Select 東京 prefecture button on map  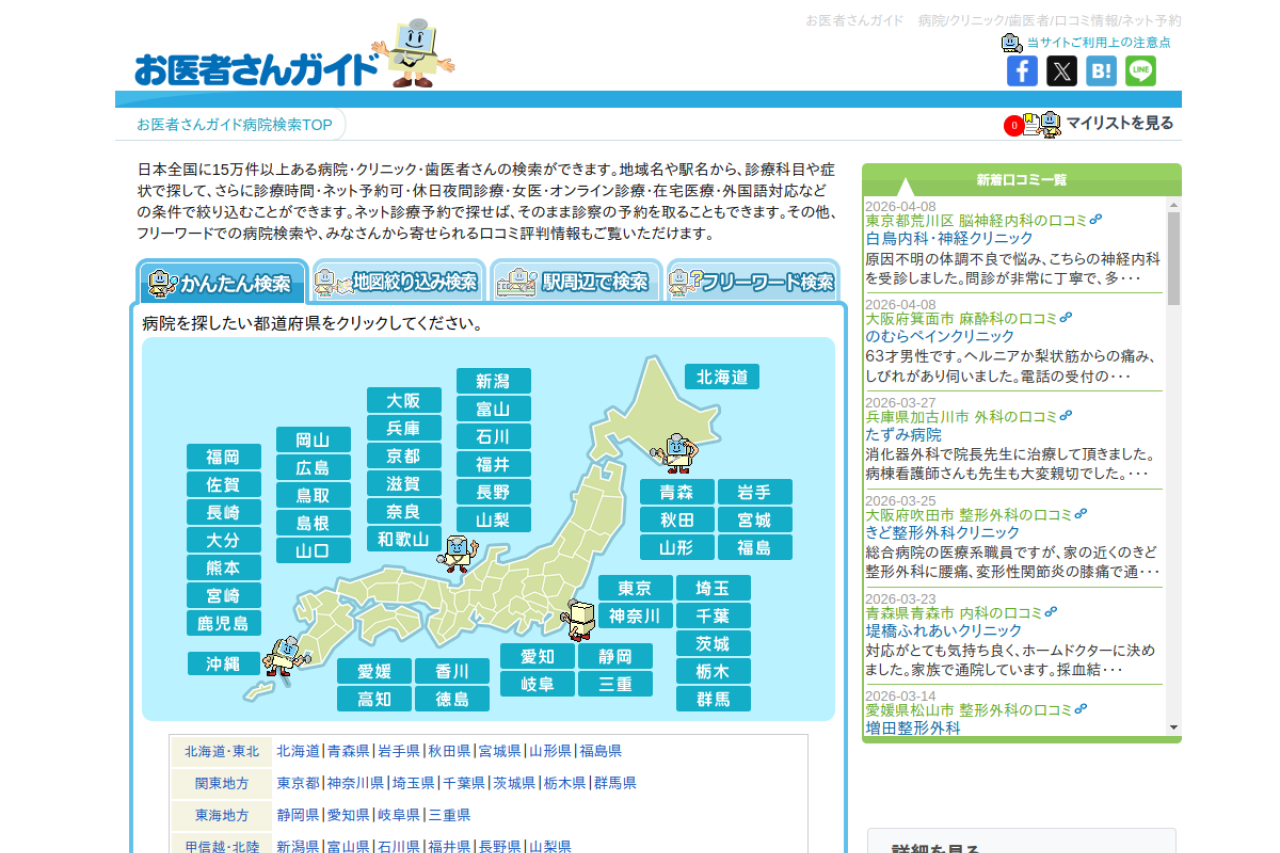tap(635, 588)
